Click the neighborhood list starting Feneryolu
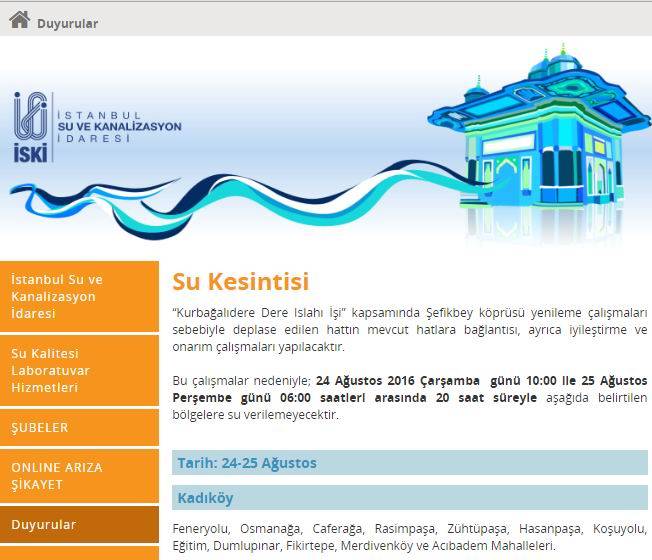The height and width of the screenshot is (560, 652). point(410,537)
